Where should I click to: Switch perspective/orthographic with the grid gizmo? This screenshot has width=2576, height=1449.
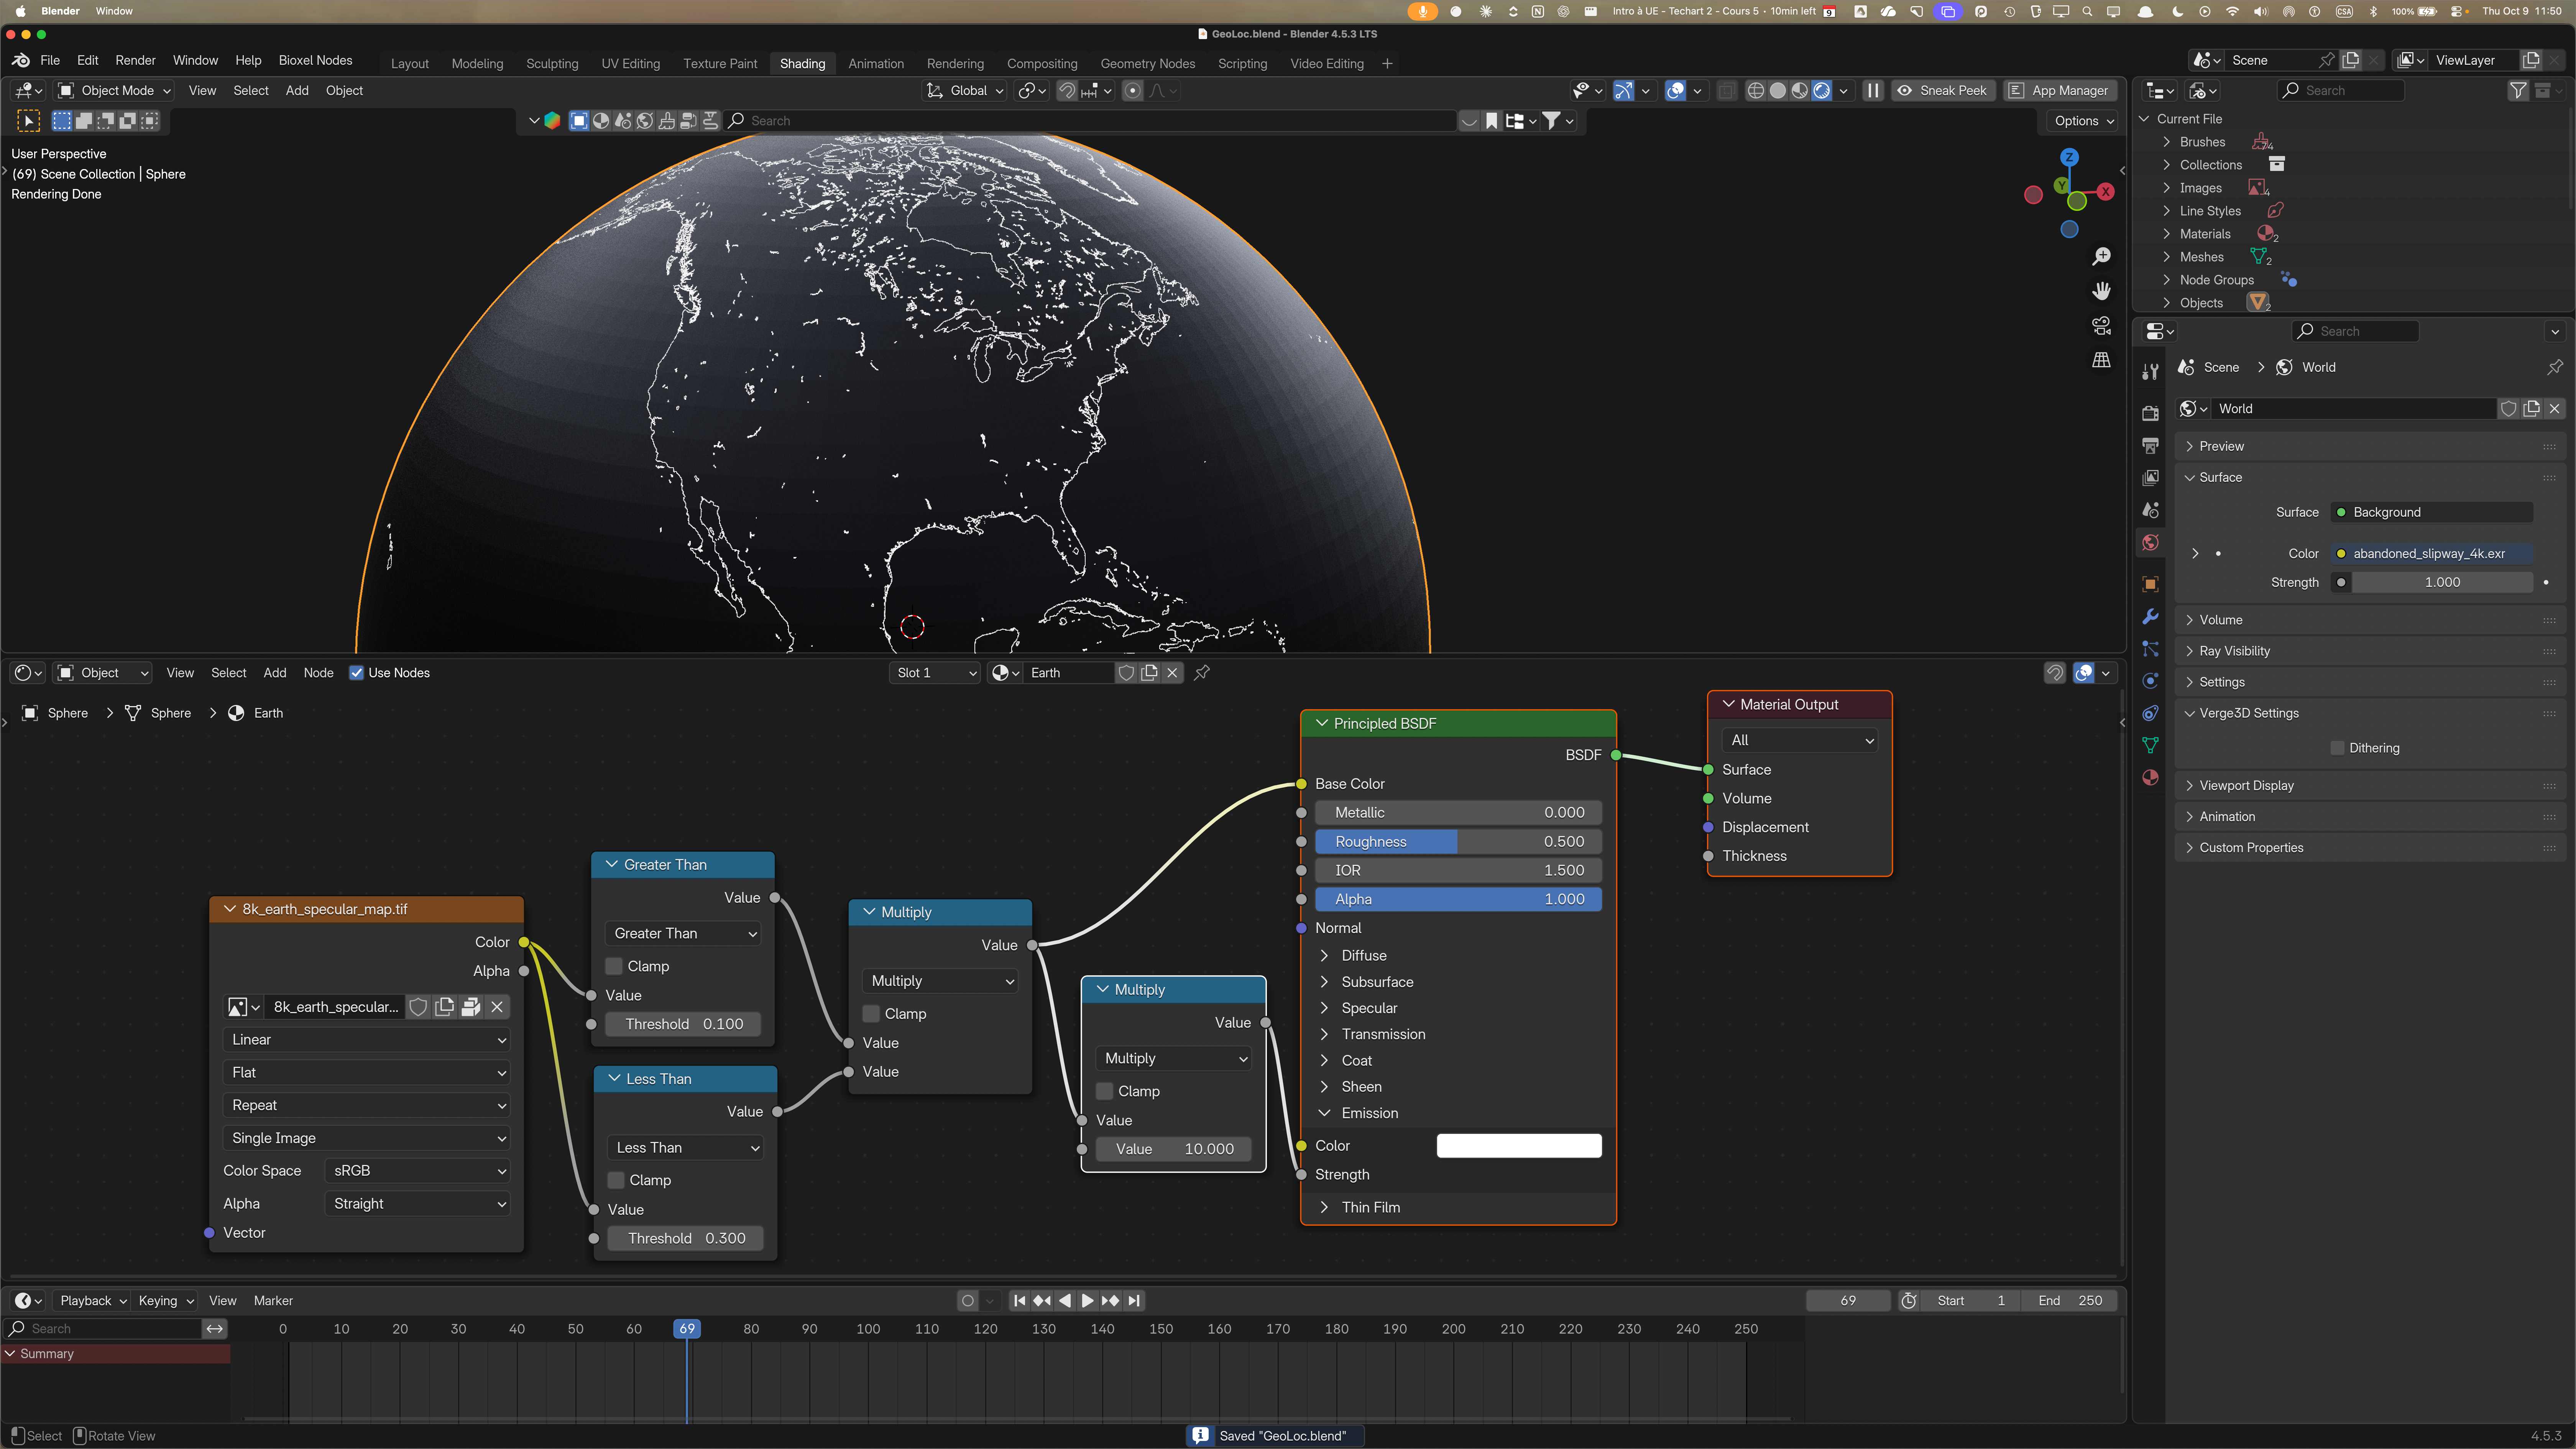pyautogui.click(x=2102, y=360)
